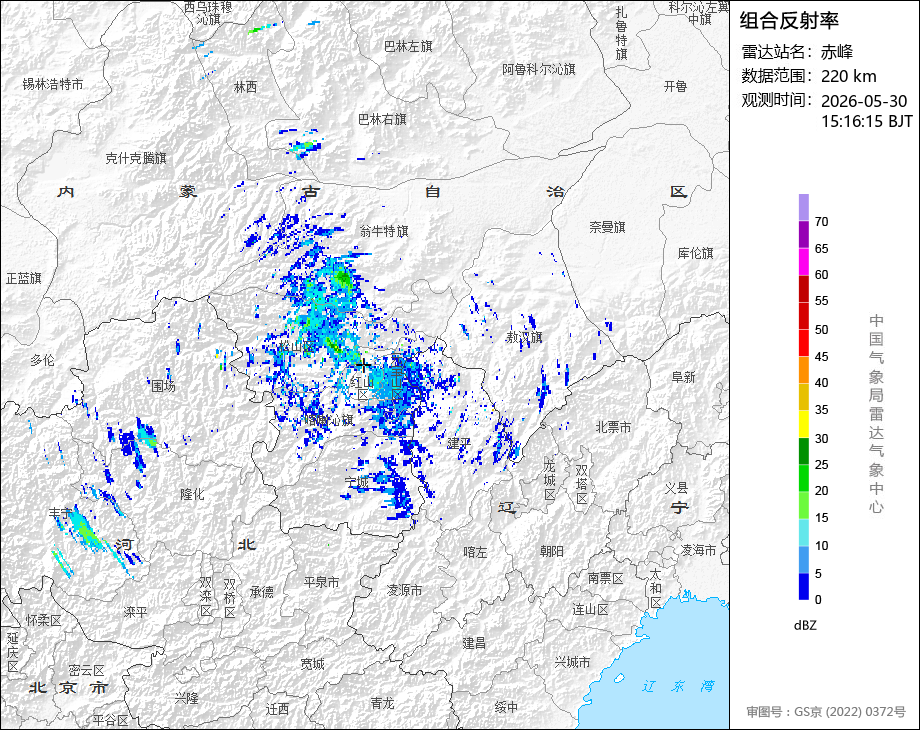Click the 奈曼旗 map label
Screen dimensions: 920x730
(x=607, y=227)
